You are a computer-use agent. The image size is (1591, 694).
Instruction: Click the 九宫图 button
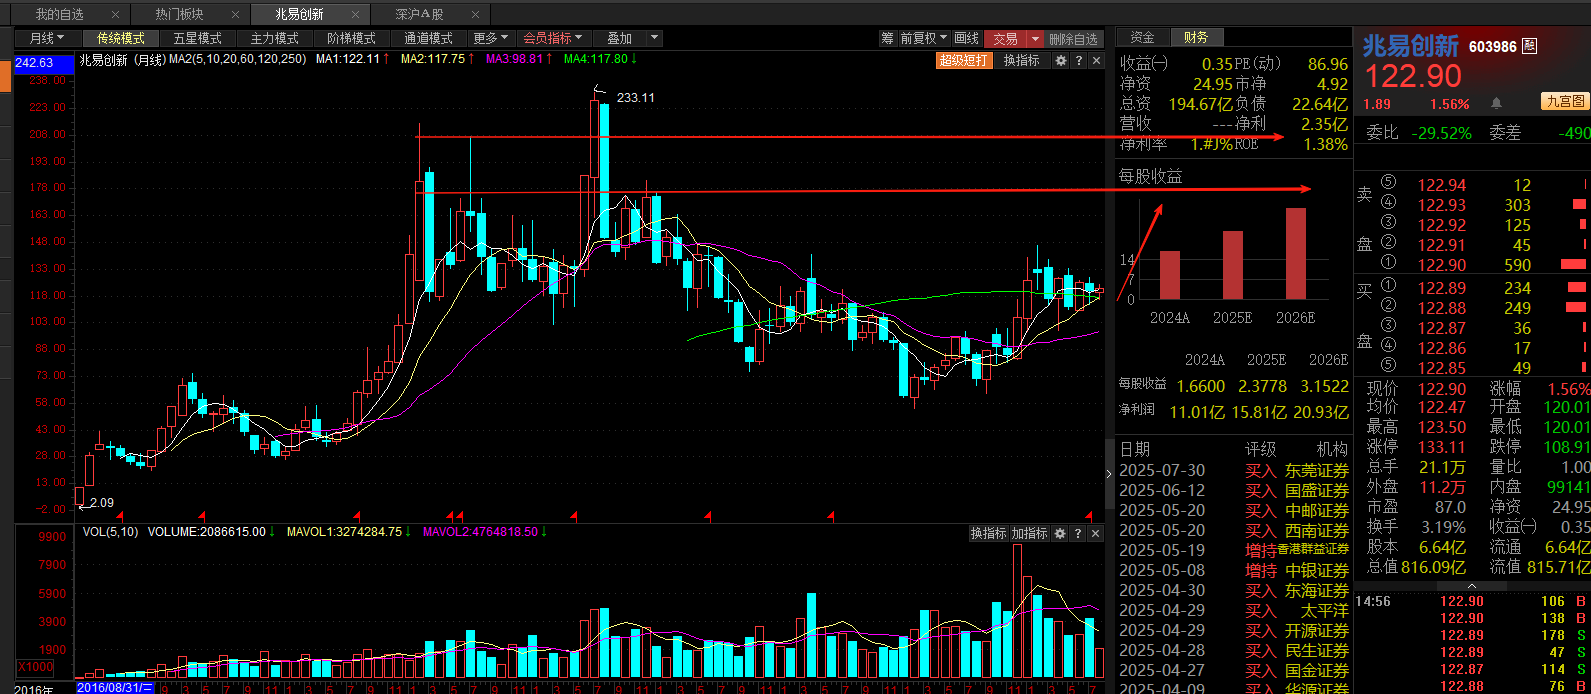tap(1566, 101)
